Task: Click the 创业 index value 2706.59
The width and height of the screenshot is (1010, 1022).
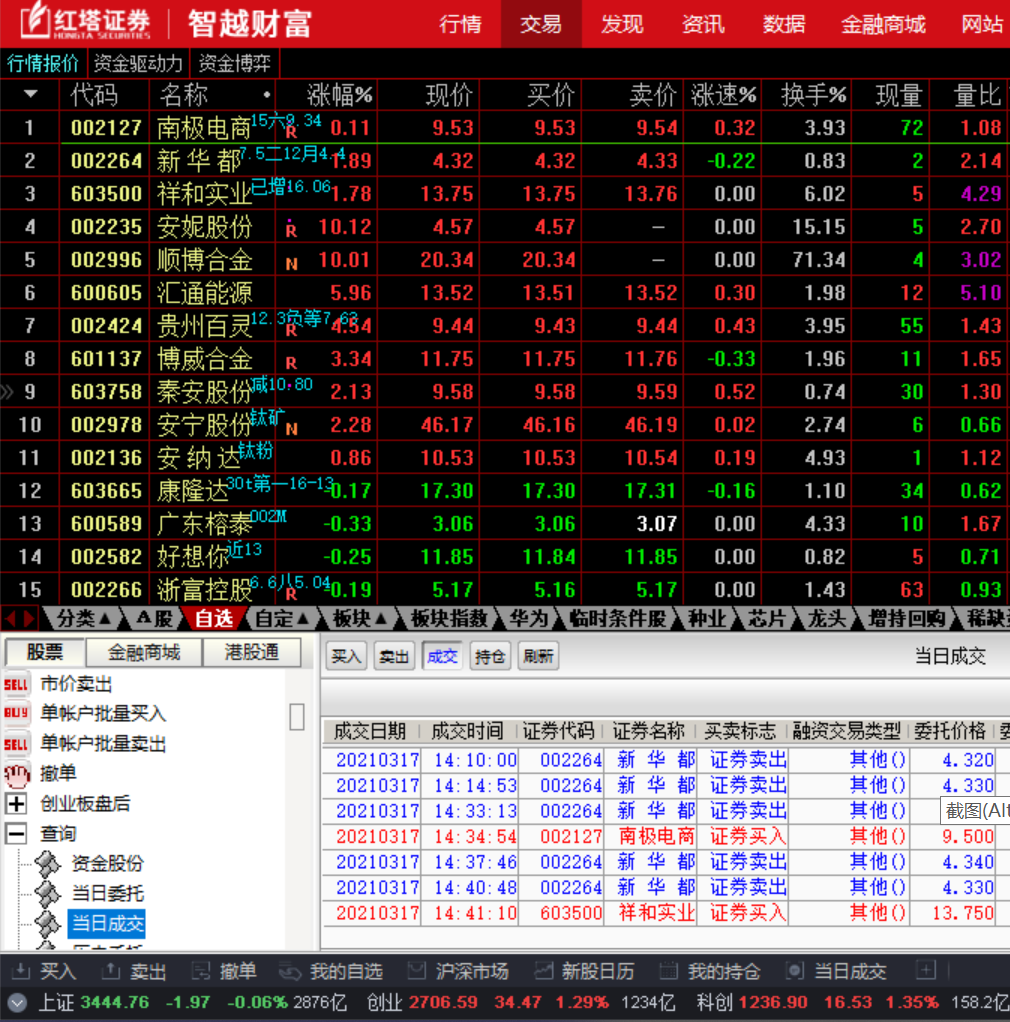Action: tap(443, 1002)
